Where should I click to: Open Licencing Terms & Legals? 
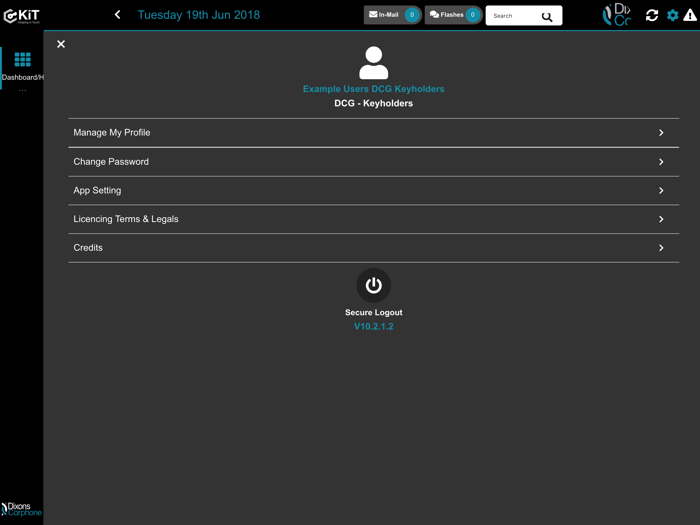(374, 219)
